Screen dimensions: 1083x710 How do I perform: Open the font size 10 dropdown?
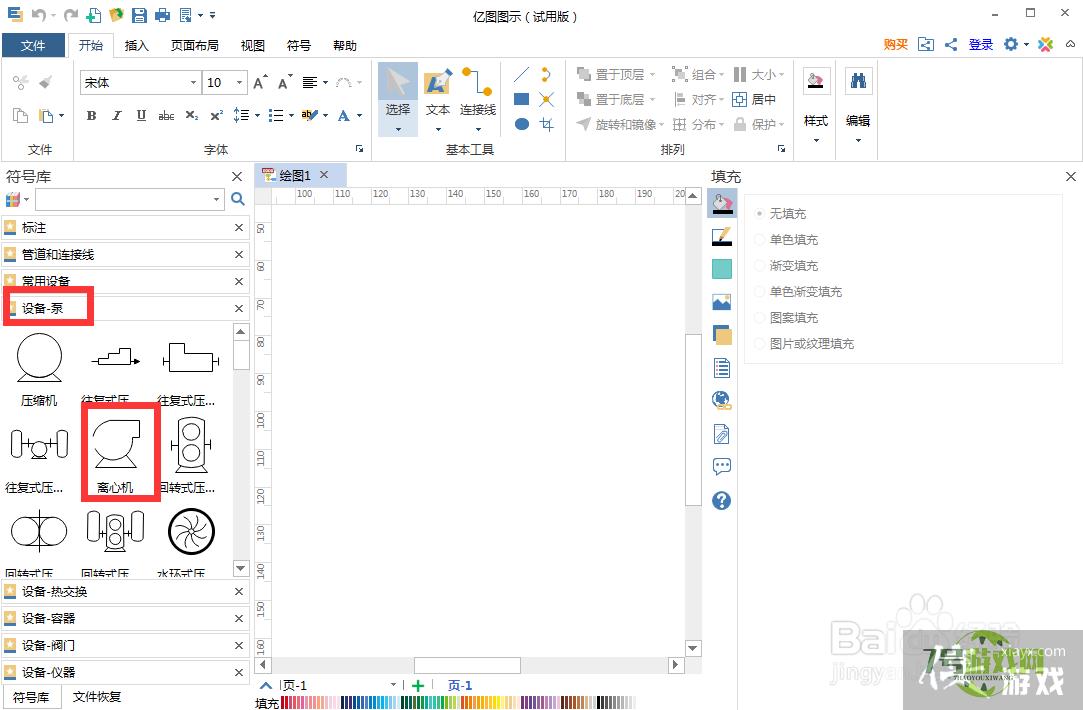pos(240,82)
